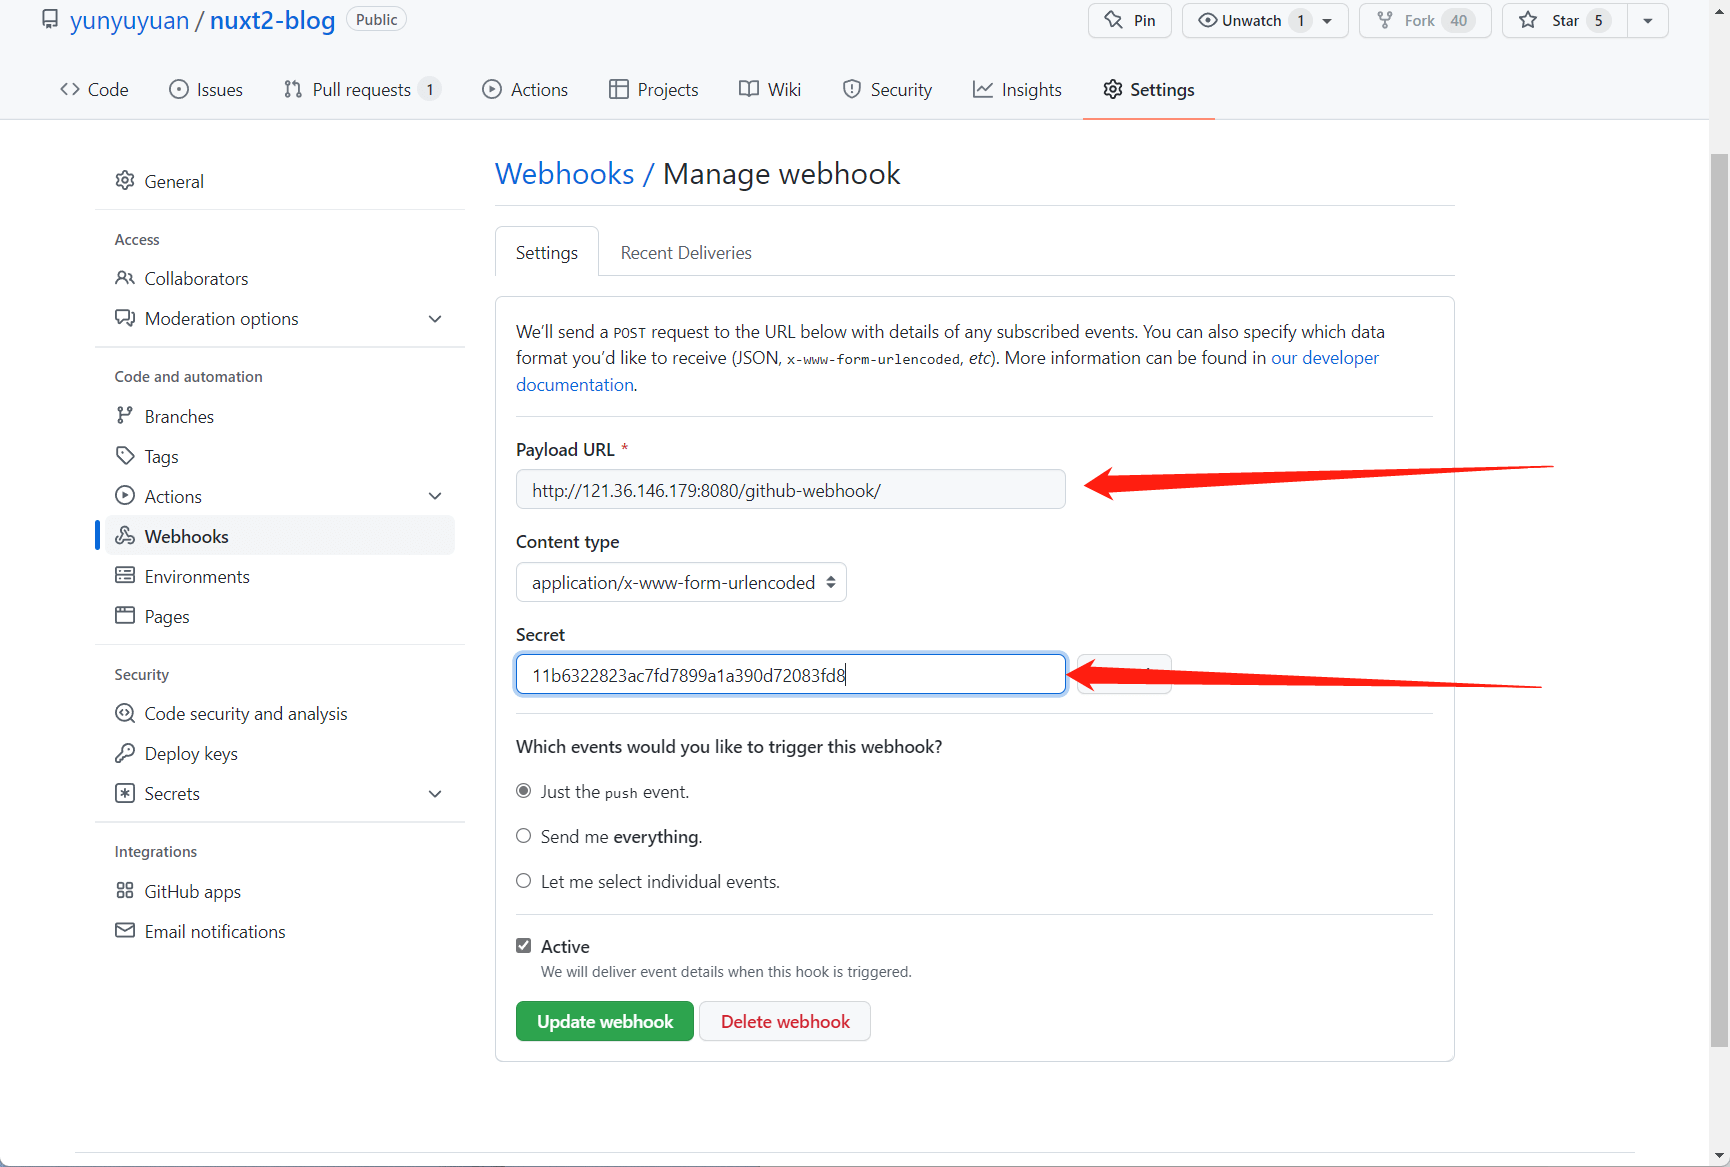Open the developer documentation link
Image resolution: width=1730 pixels, height=1167 pixels.
(1324, 357)
